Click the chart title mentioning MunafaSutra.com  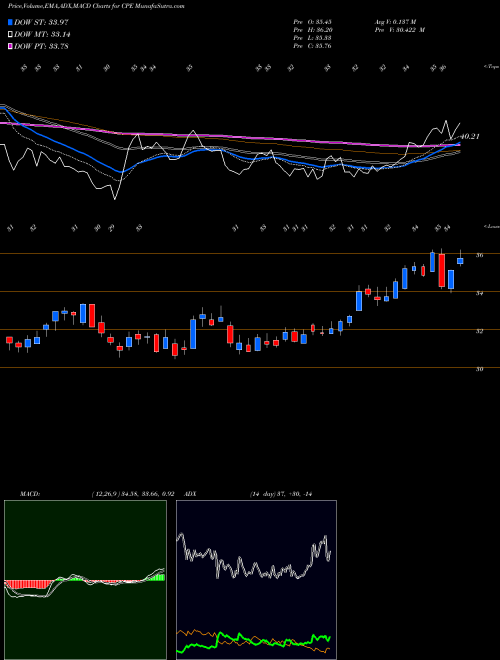point(96,6)
